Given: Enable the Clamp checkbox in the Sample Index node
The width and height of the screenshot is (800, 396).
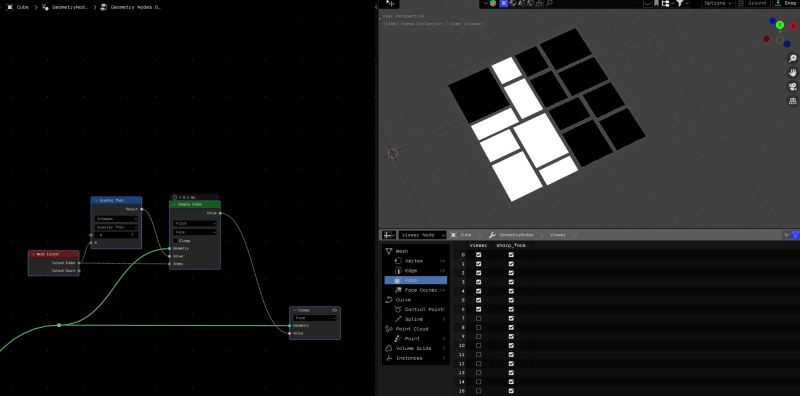Looking at the screenshot, I should [176, 240].
